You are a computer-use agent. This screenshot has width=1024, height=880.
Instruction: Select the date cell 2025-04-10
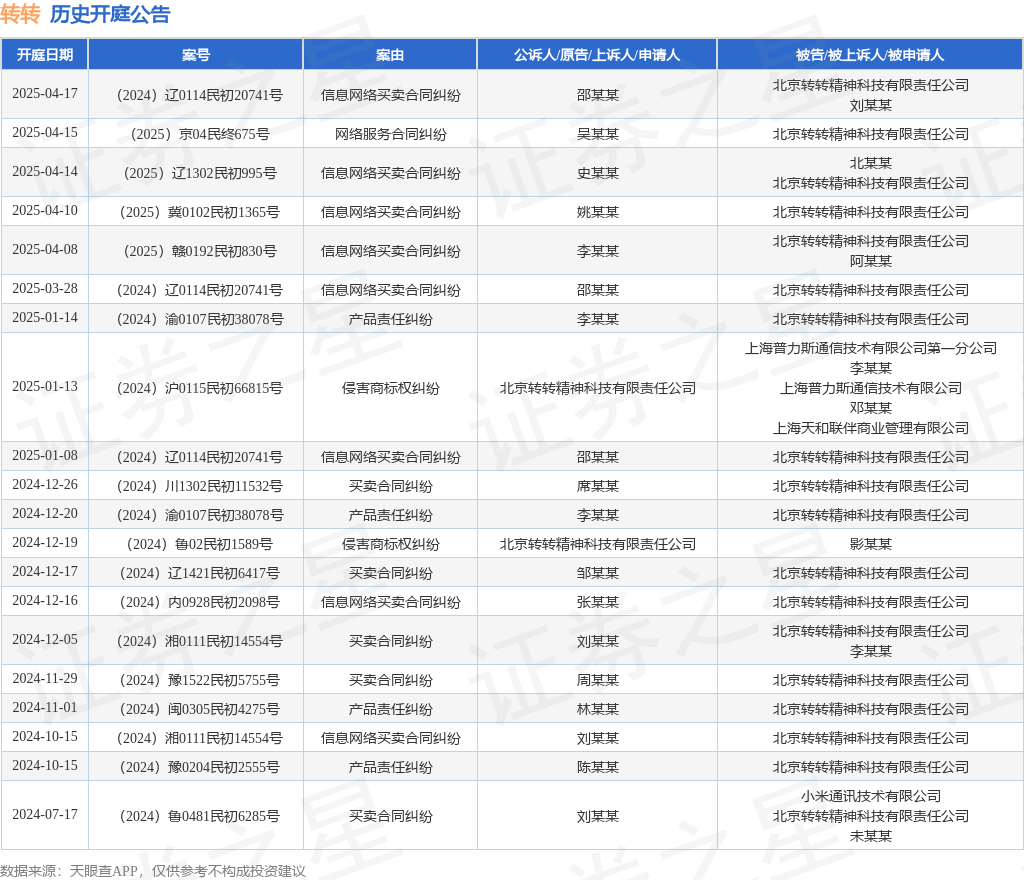45,210
